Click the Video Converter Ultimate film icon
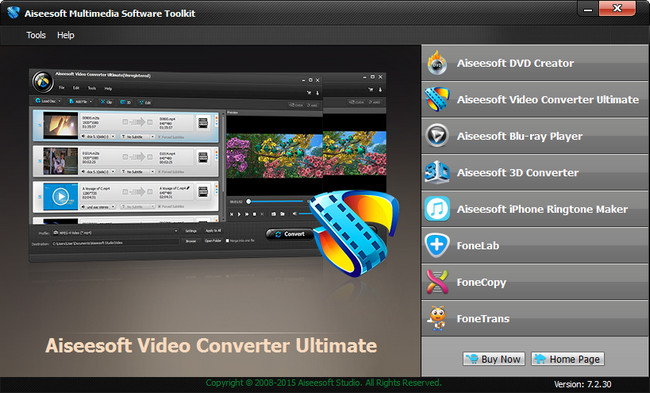The width and height of the screenshot is (650, 393). point(437,99)
